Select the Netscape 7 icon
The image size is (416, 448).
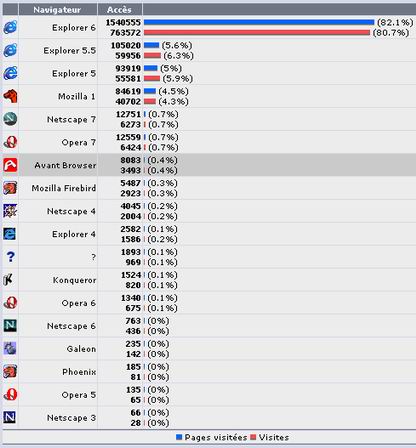[10, 119]
